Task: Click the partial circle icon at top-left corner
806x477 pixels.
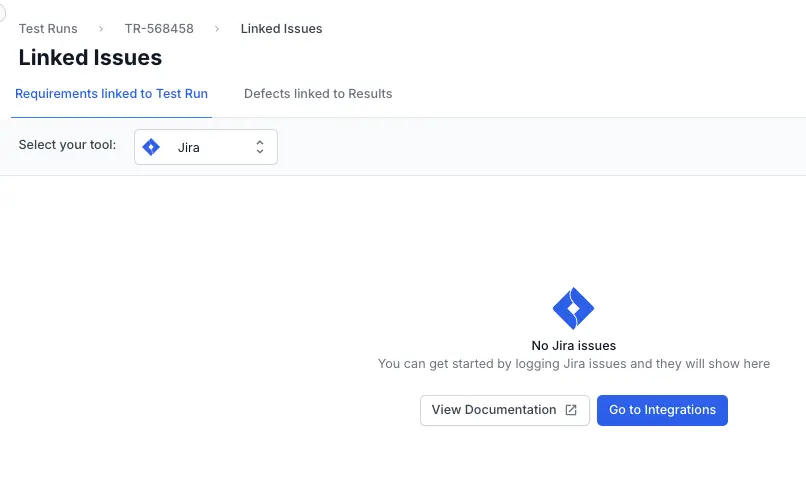Action: (x=2, y=10)
